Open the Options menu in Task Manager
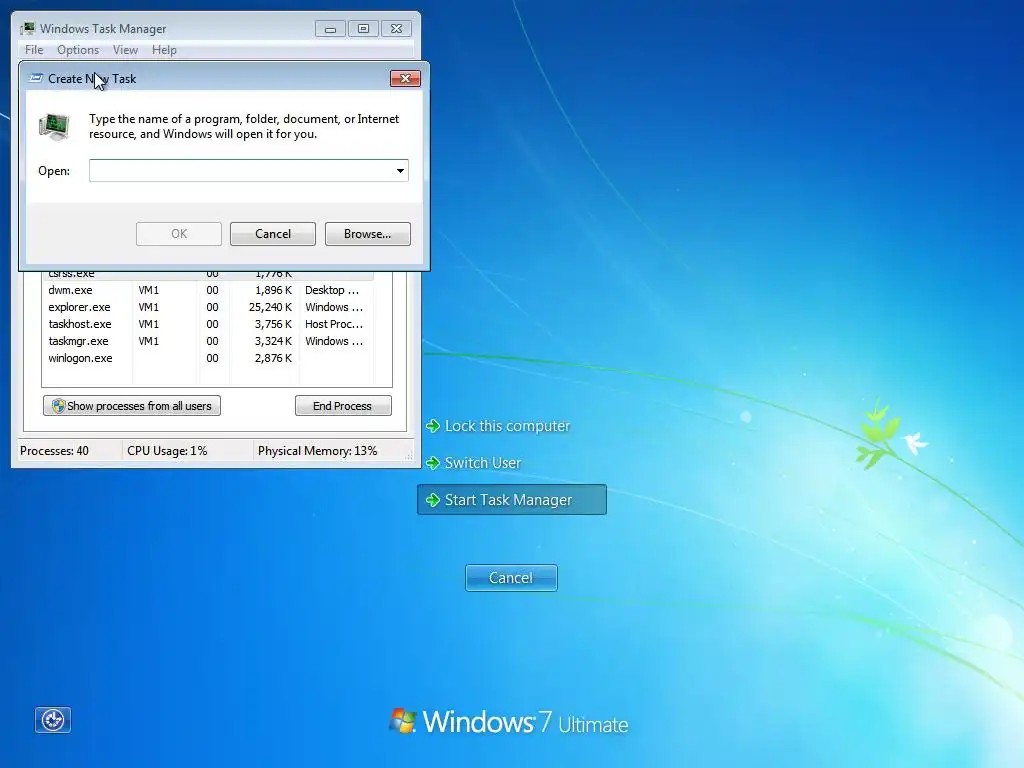 point(78,50)
